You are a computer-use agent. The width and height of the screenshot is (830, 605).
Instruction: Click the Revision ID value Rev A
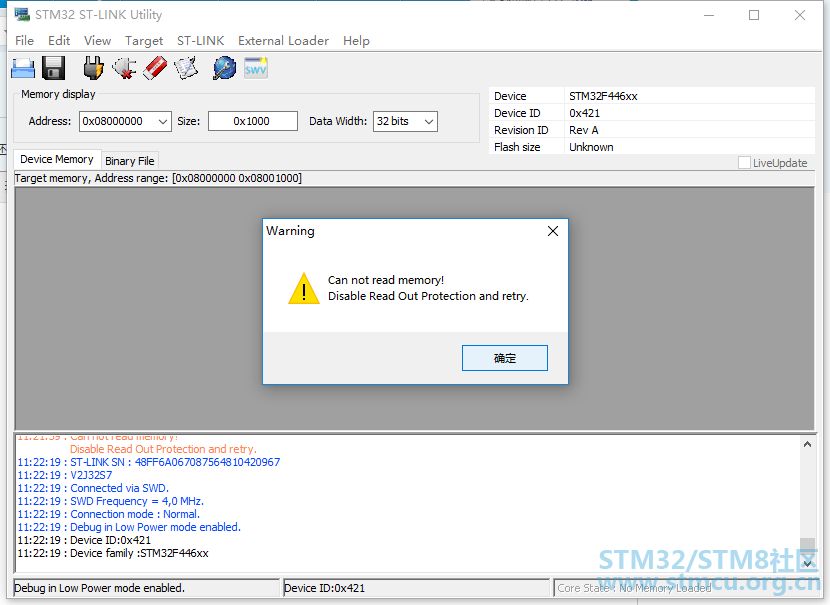[x=583, y=130]
